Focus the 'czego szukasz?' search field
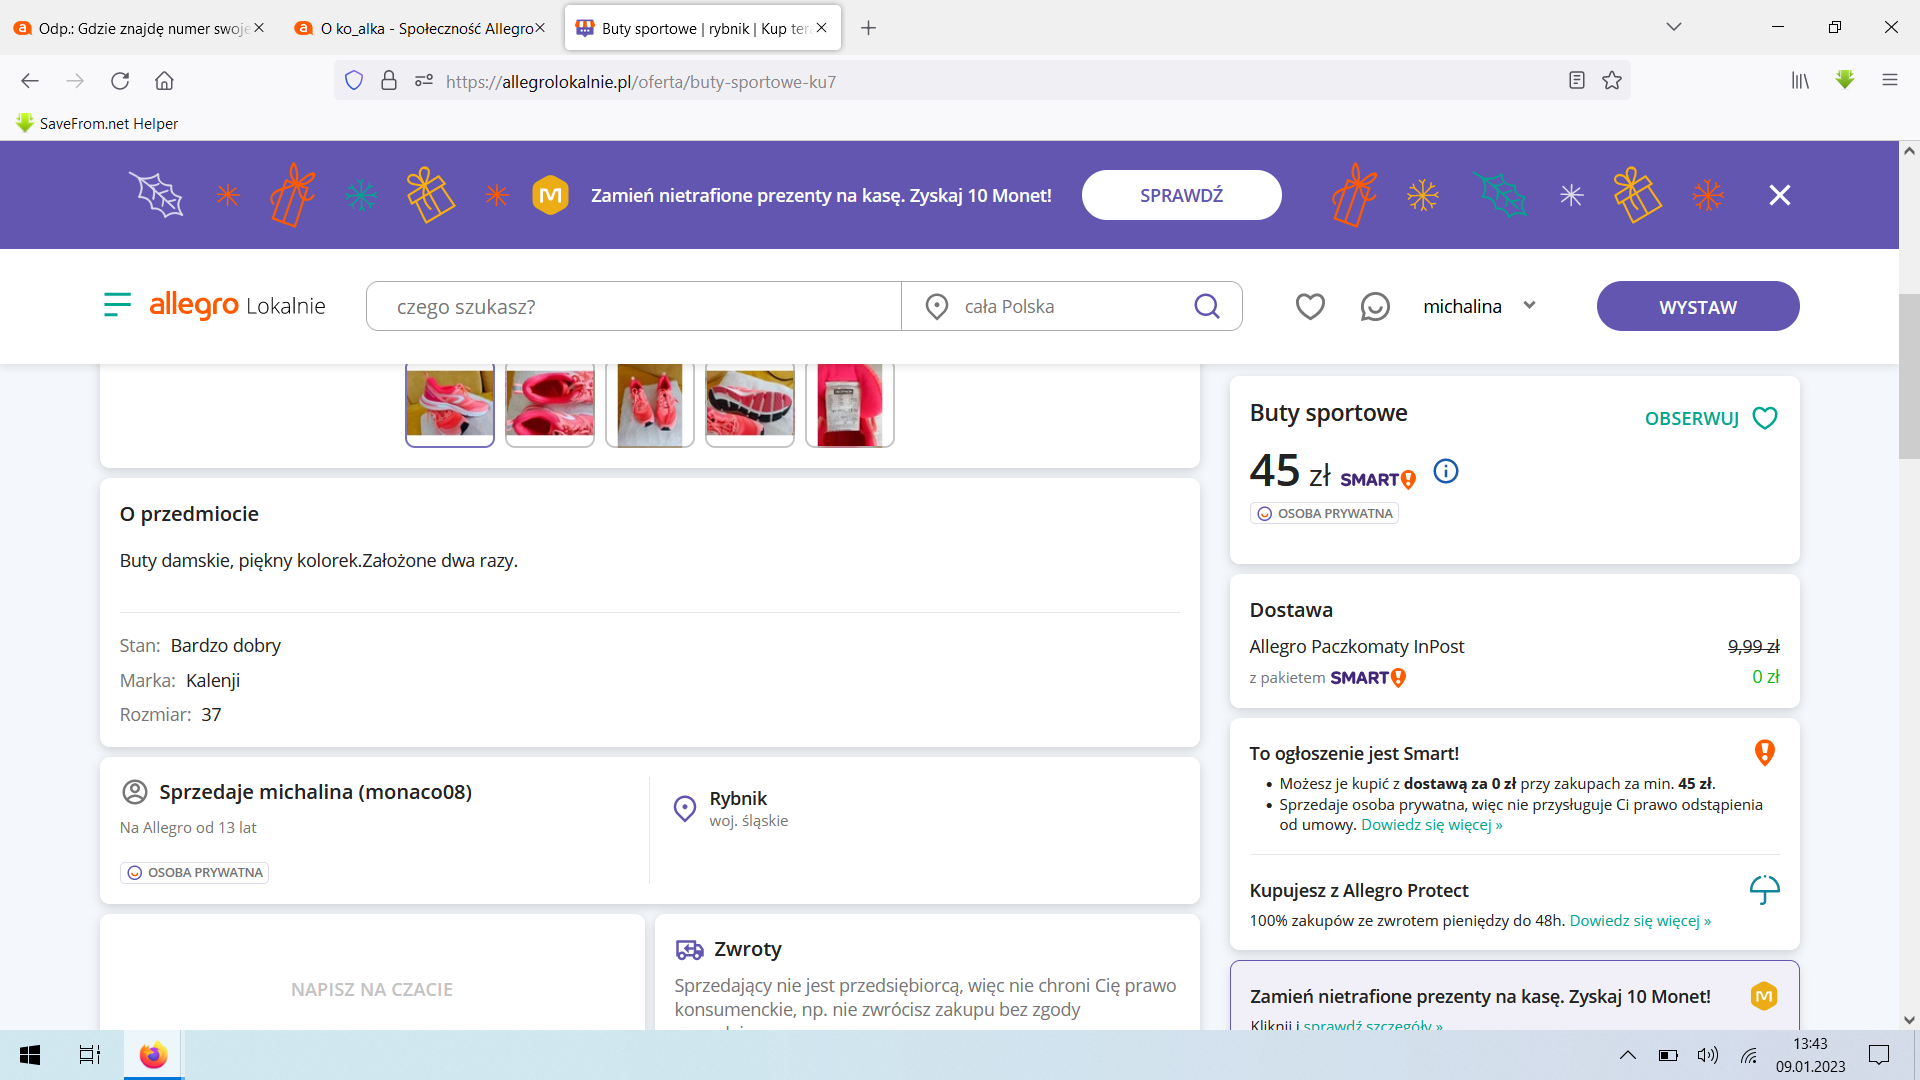The image size is (1920, 1080). 634,306
